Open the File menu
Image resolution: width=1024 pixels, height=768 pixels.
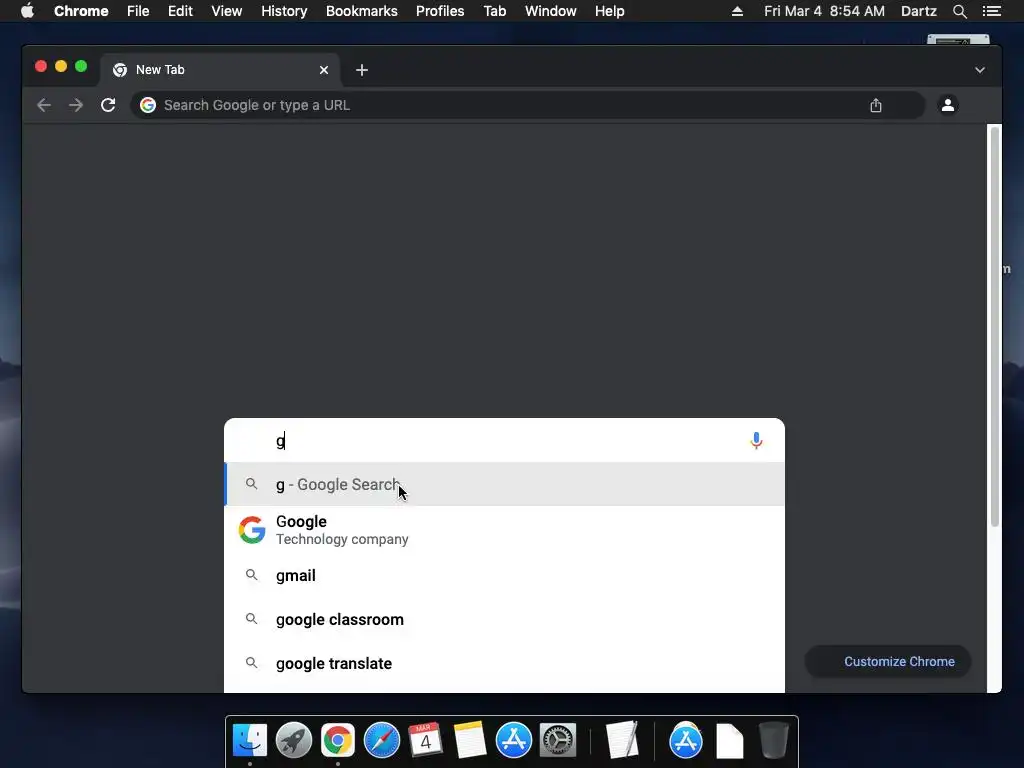tap(138, 11)
